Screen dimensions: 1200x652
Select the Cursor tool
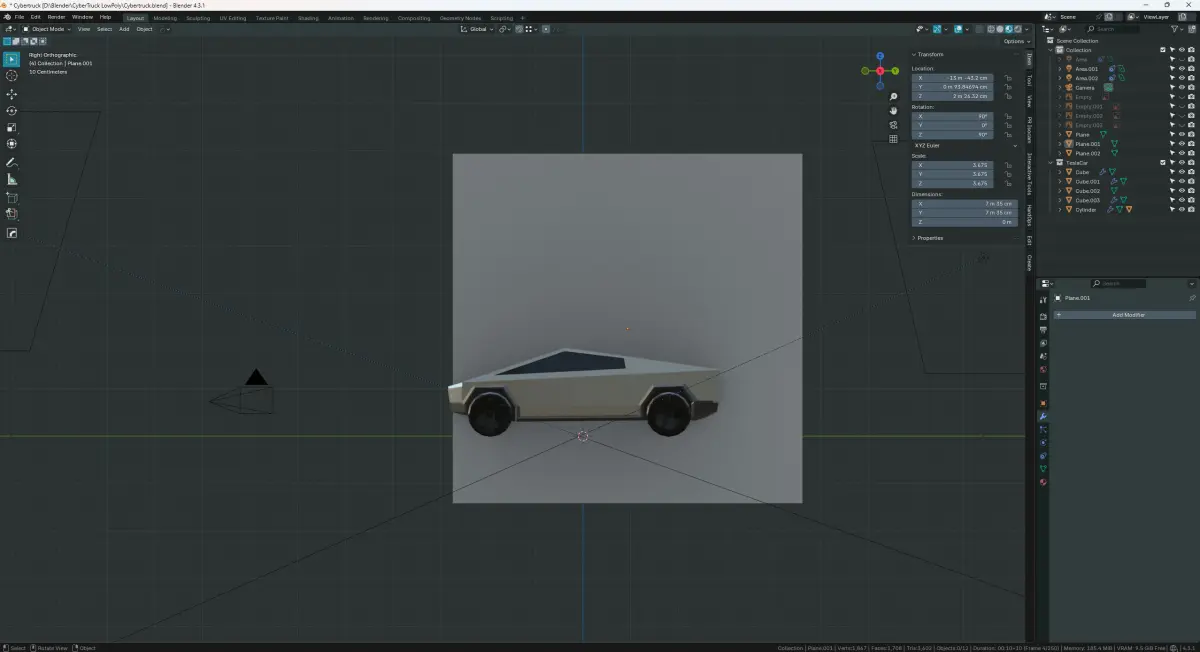pos(12,76)
